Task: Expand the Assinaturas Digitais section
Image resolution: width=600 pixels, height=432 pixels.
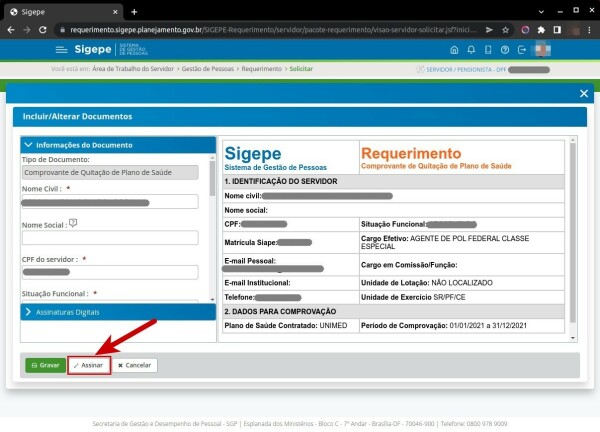Action: (x=118, y=312)
